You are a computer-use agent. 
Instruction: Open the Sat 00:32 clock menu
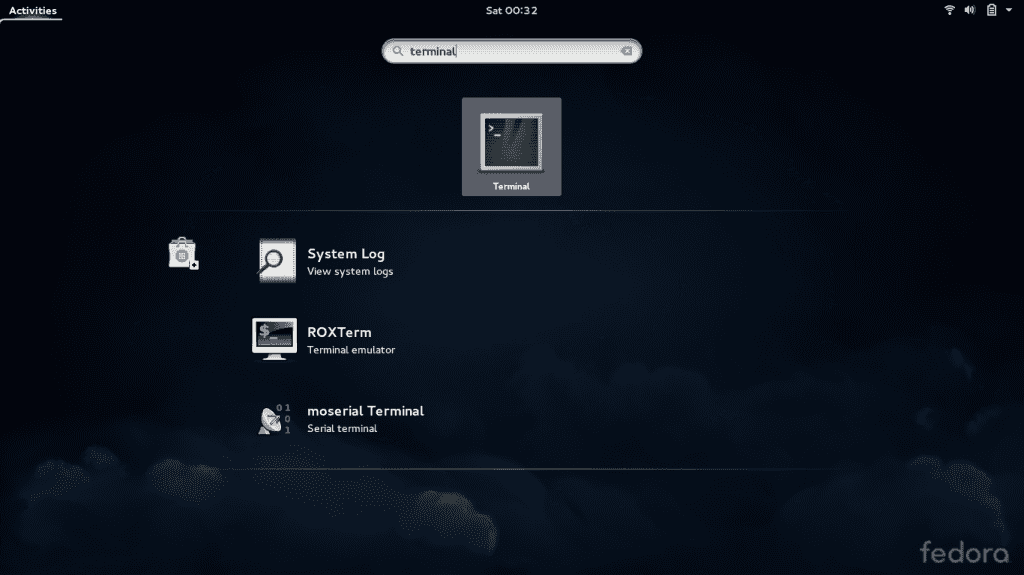click(511, 10)
